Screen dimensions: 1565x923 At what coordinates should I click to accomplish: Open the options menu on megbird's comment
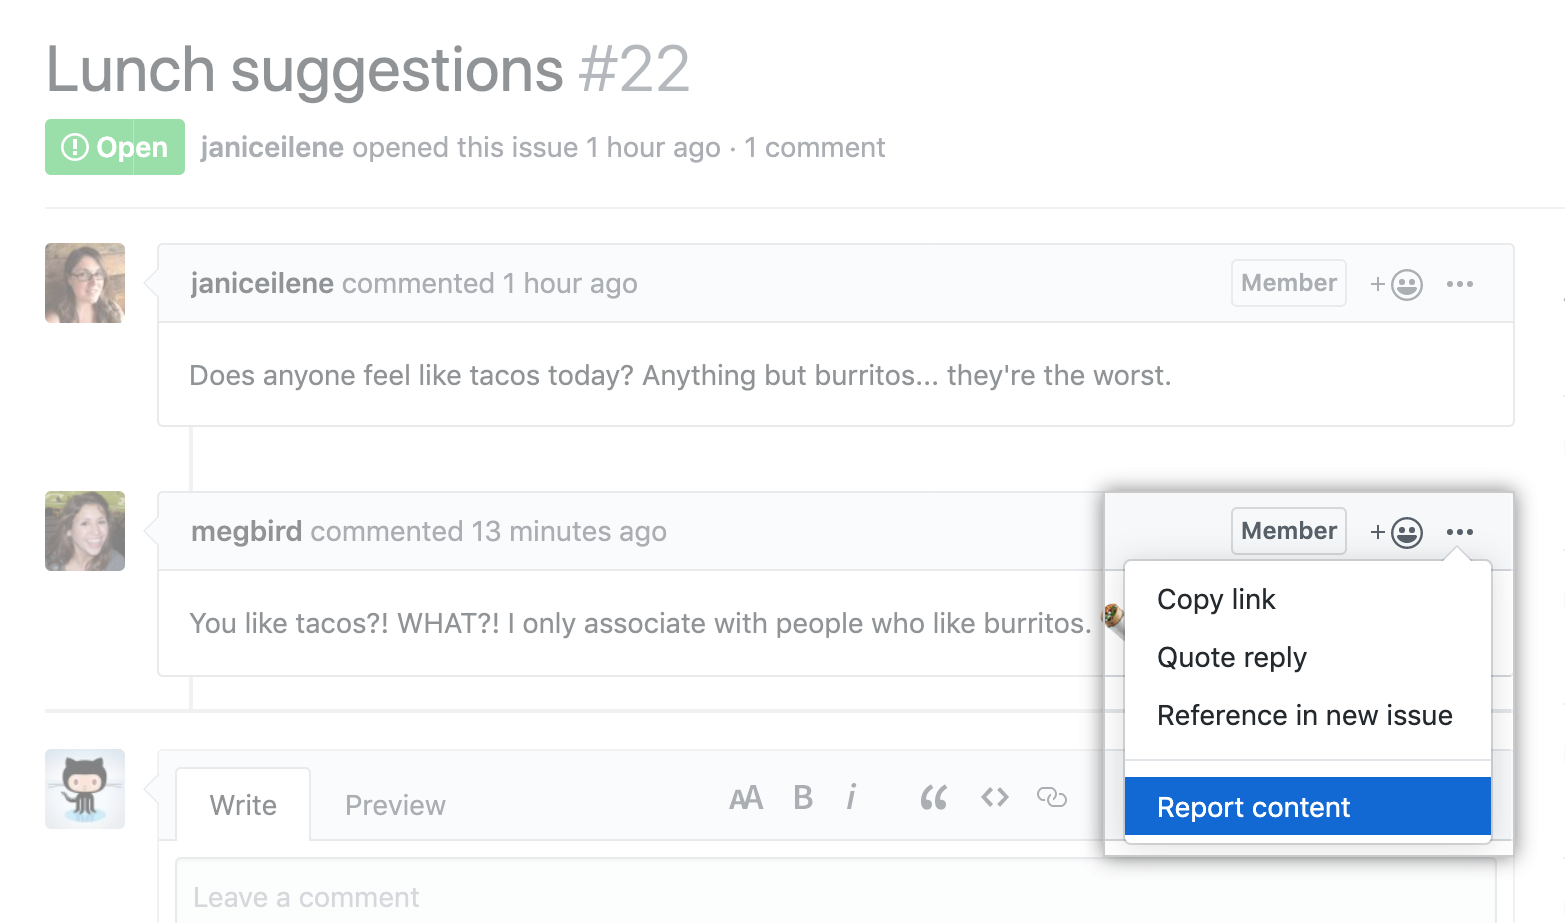[x=1460, y=531]
